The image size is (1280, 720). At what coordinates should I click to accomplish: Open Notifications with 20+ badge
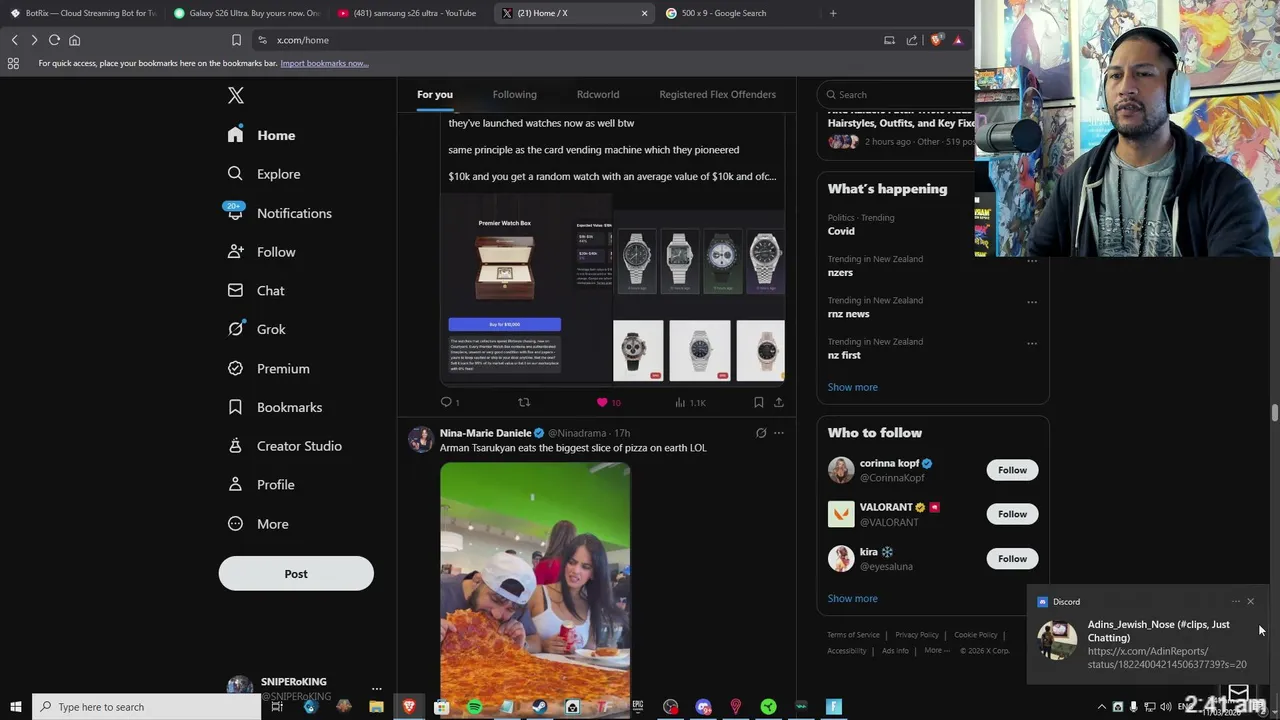[x=279, y=213]
